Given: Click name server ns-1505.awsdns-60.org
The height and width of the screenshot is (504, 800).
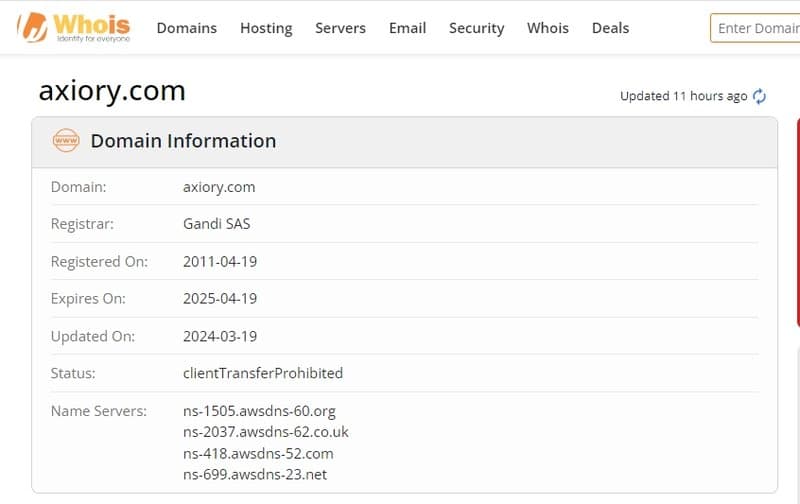Looking at the screenshot, I should 259,411.
